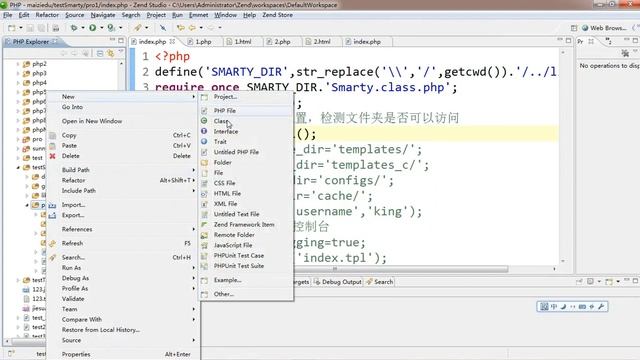This screenshot has width=640, height=360.
Task: Toggle Link with Editor in PHP Explorer
Action: [x=111, y=53]
